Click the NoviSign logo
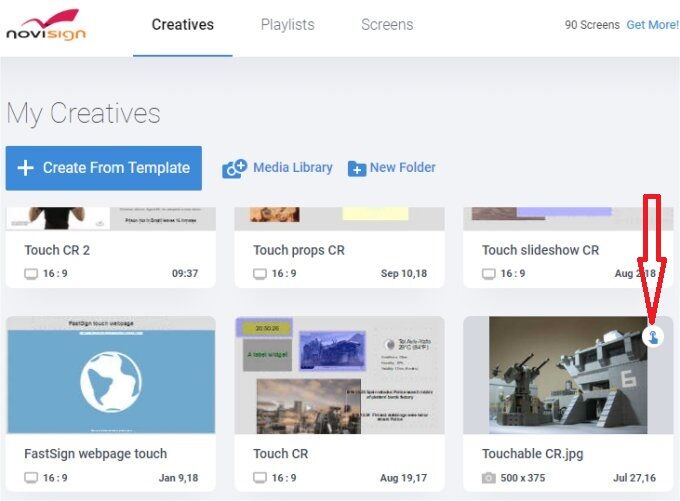This screenshot has height=501, width=680. (x=46, y=25)
